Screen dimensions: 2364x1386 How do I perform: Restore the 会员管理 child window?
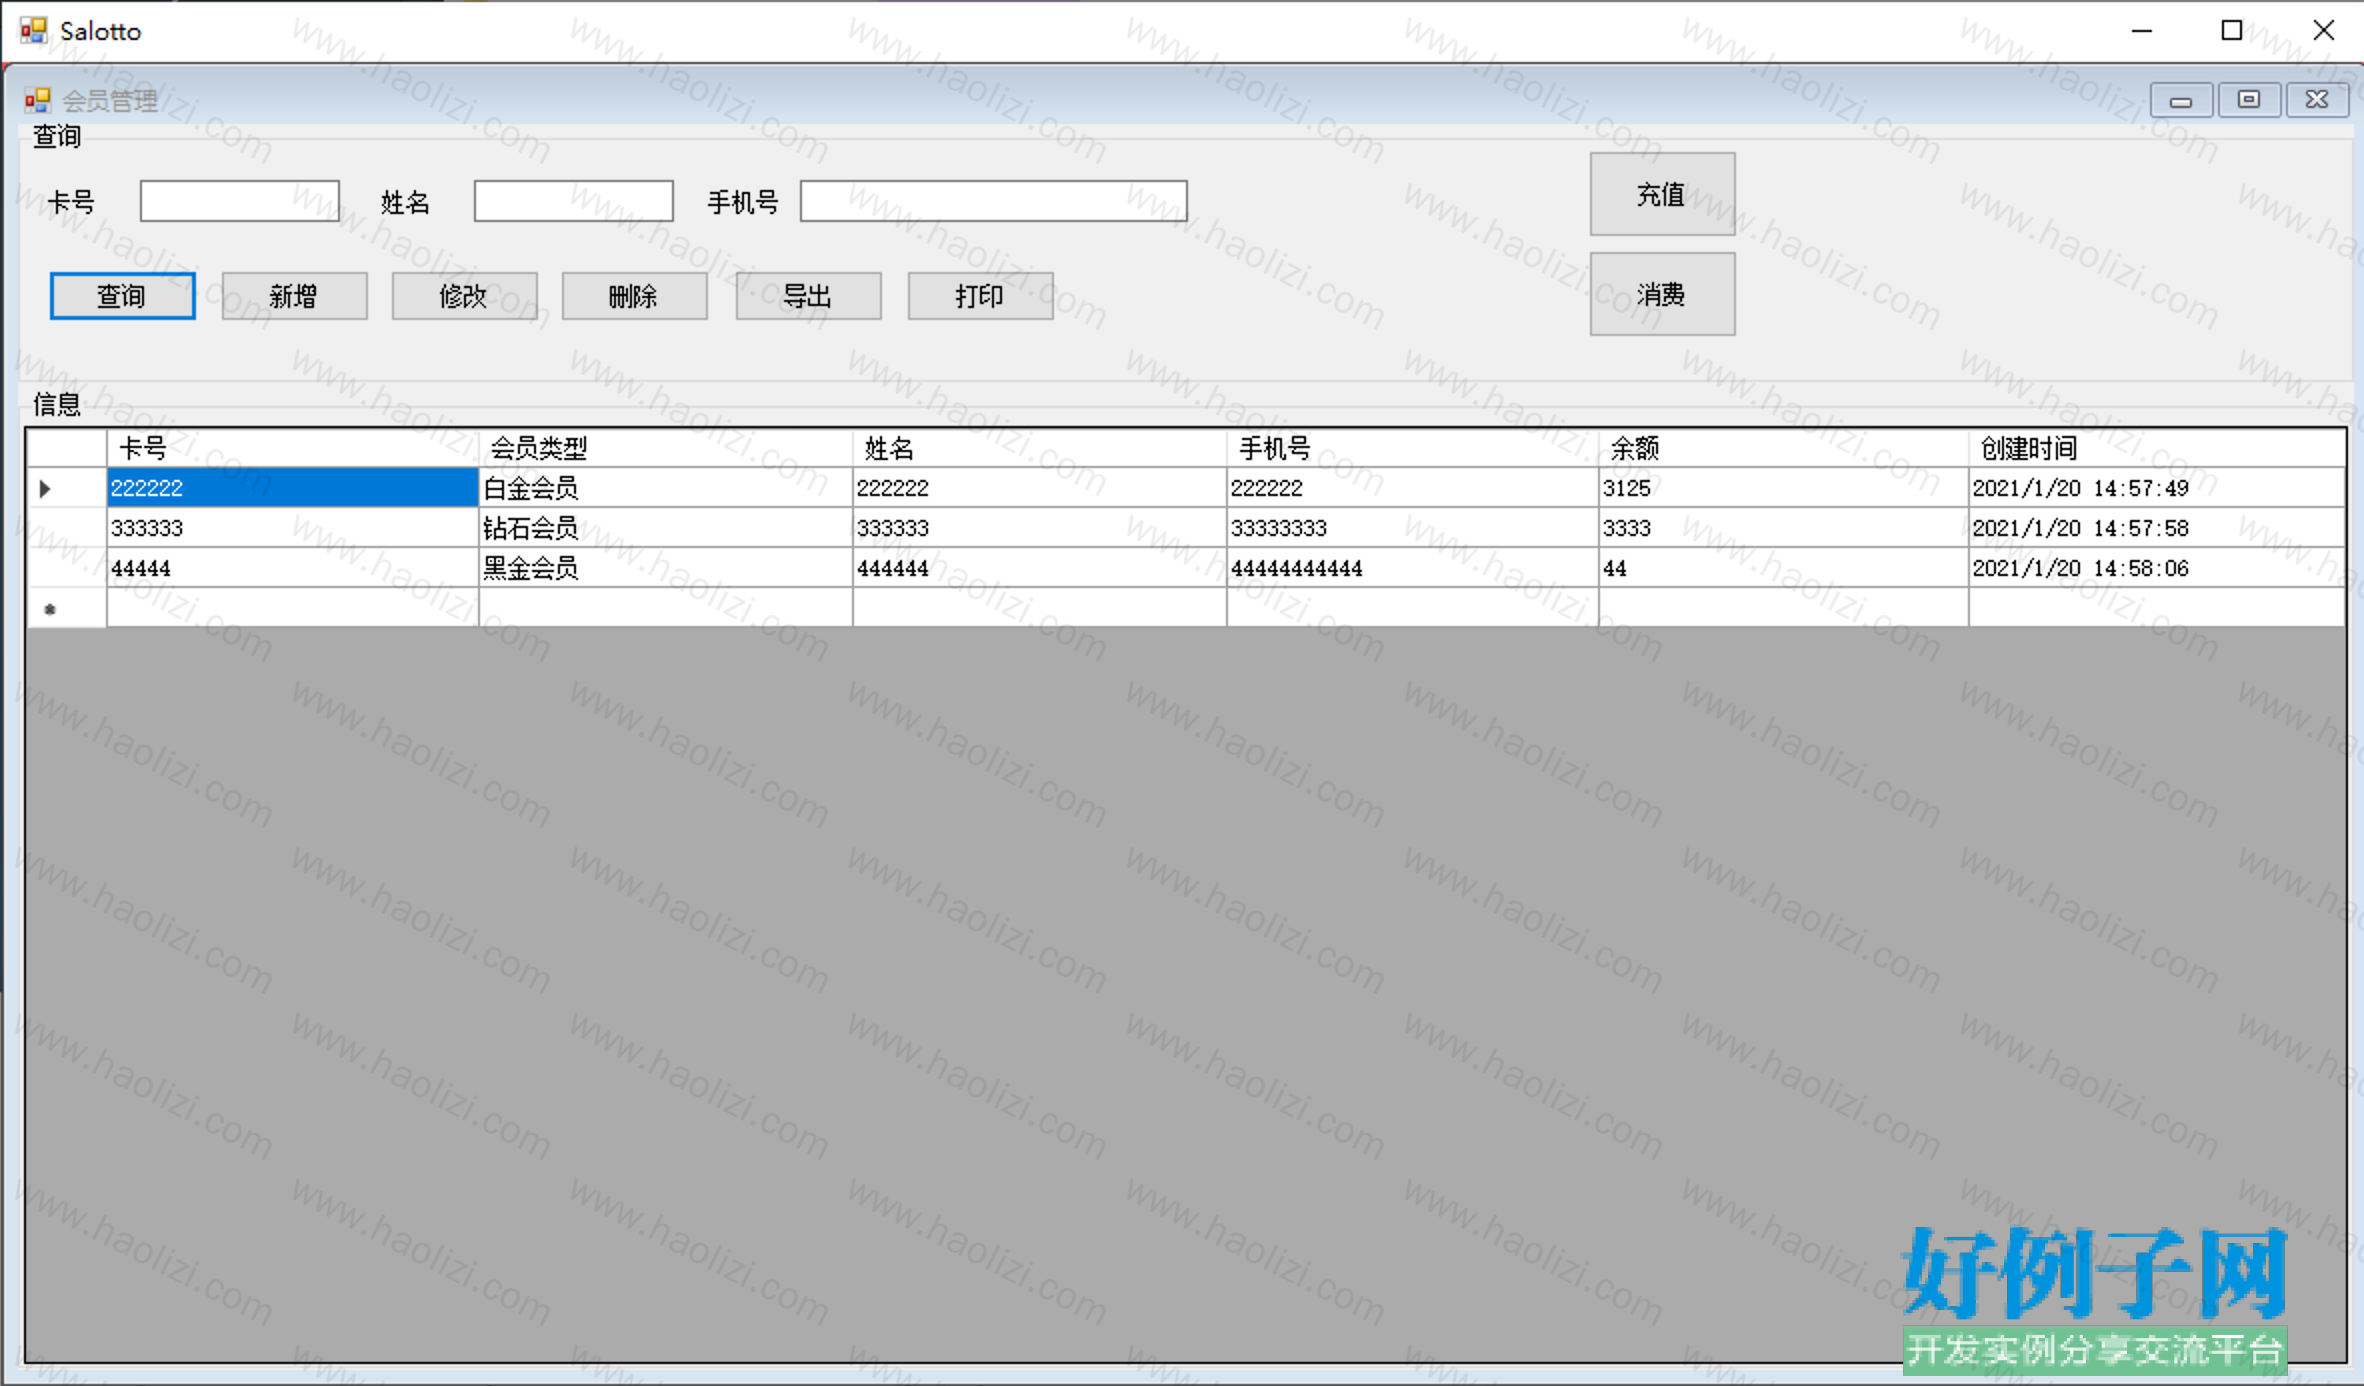click(2249, 100)
